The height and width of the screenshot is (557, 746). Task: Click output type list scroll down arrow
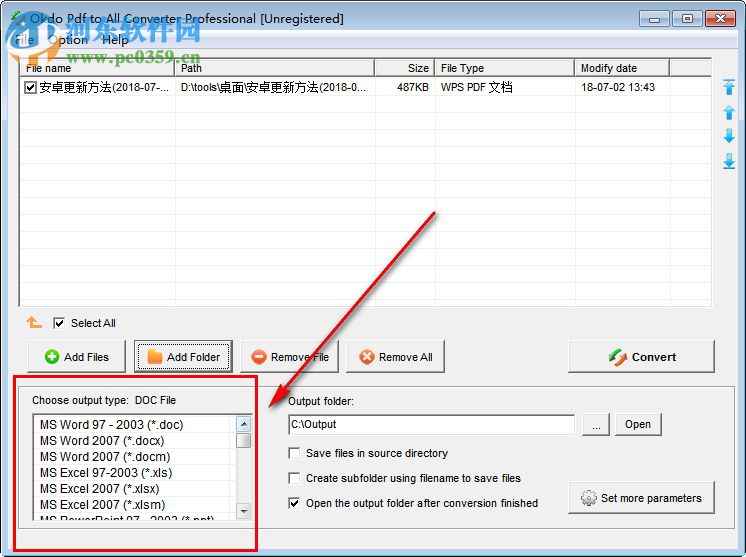pos(244,511)
